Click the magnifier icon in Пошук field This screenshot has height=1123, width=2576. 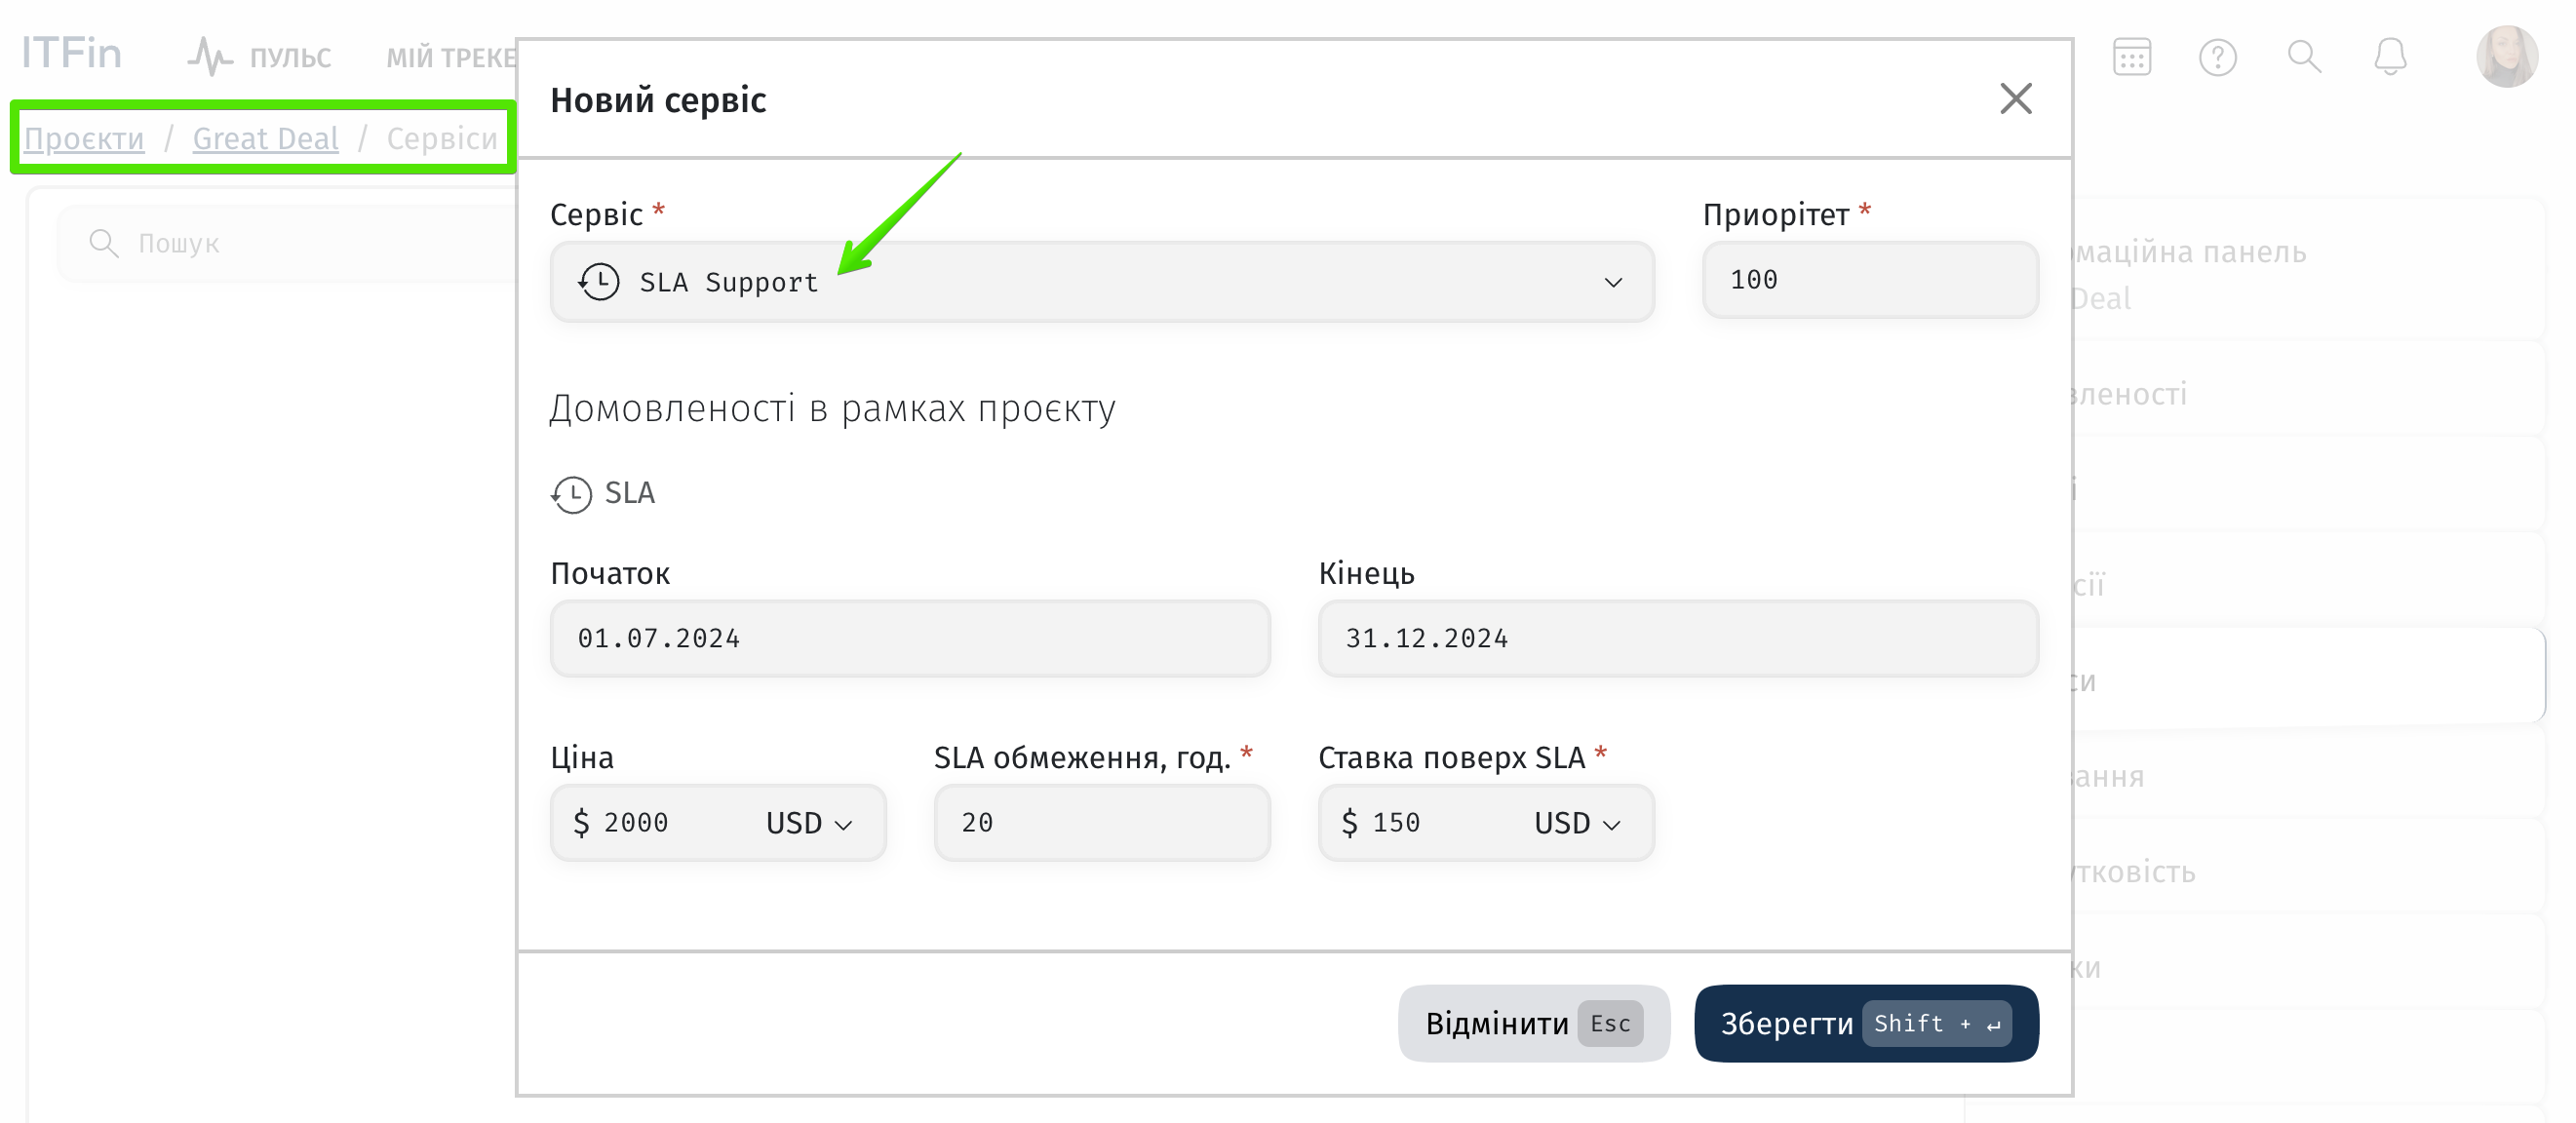pyautogui.click(x=103, y=243)
